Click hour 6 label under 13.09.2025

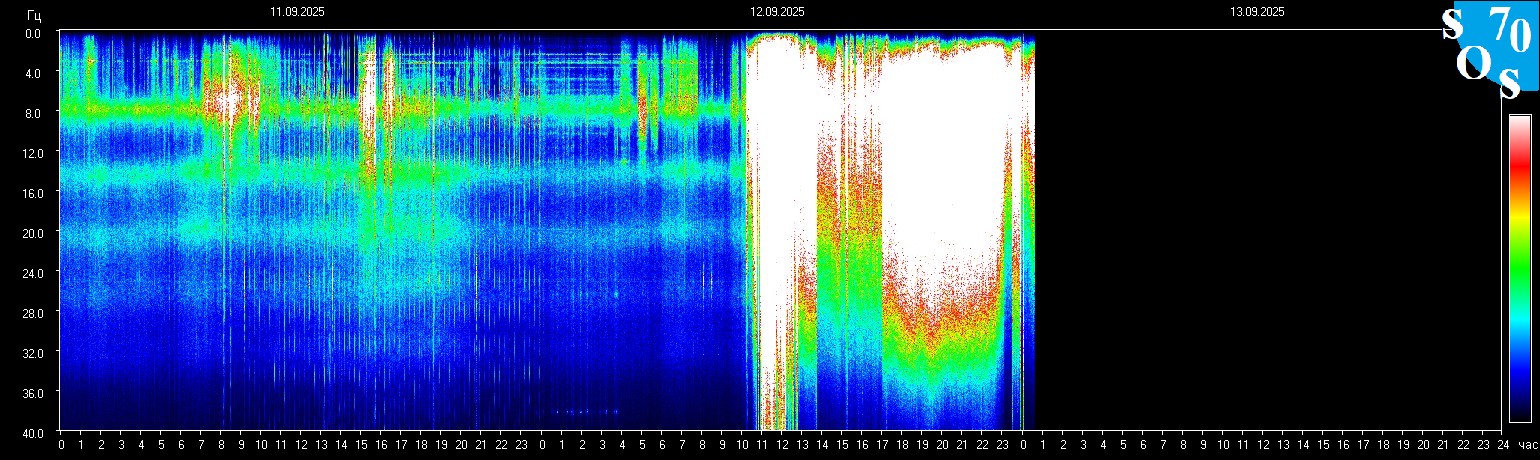pyautogui.click(x=1143, y=445)
